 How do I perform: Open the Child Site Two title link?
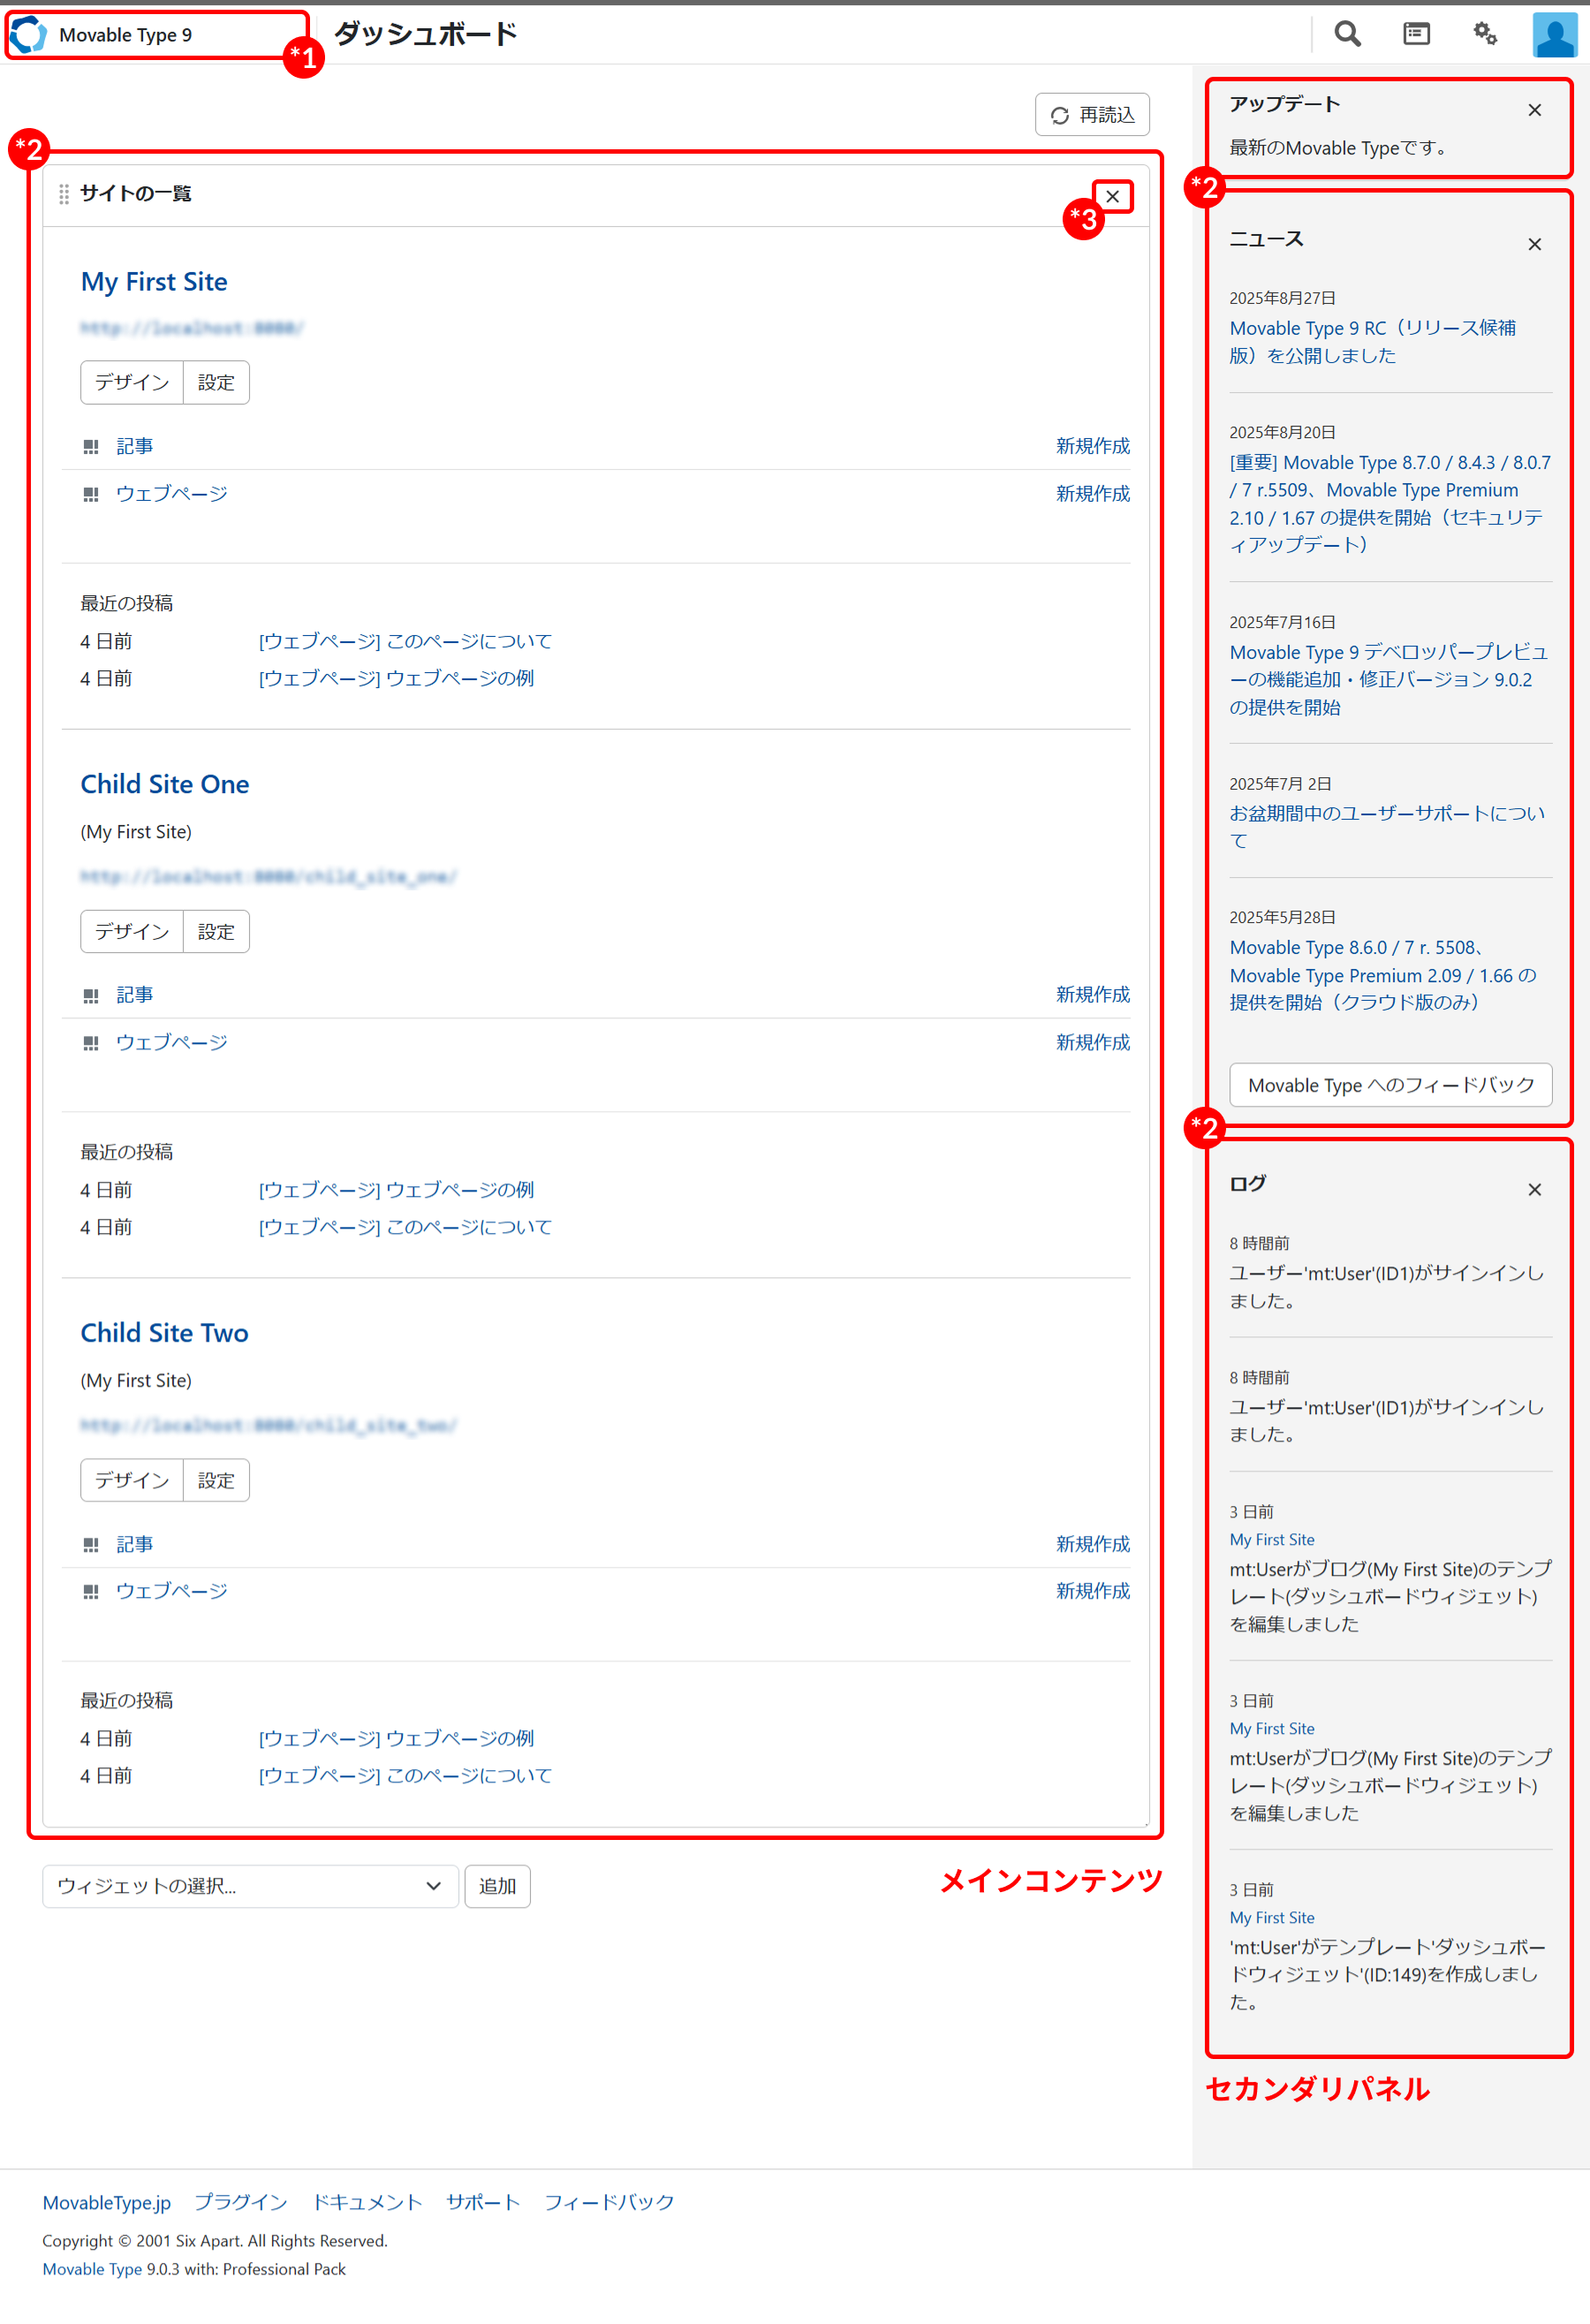coord(164,1333)
